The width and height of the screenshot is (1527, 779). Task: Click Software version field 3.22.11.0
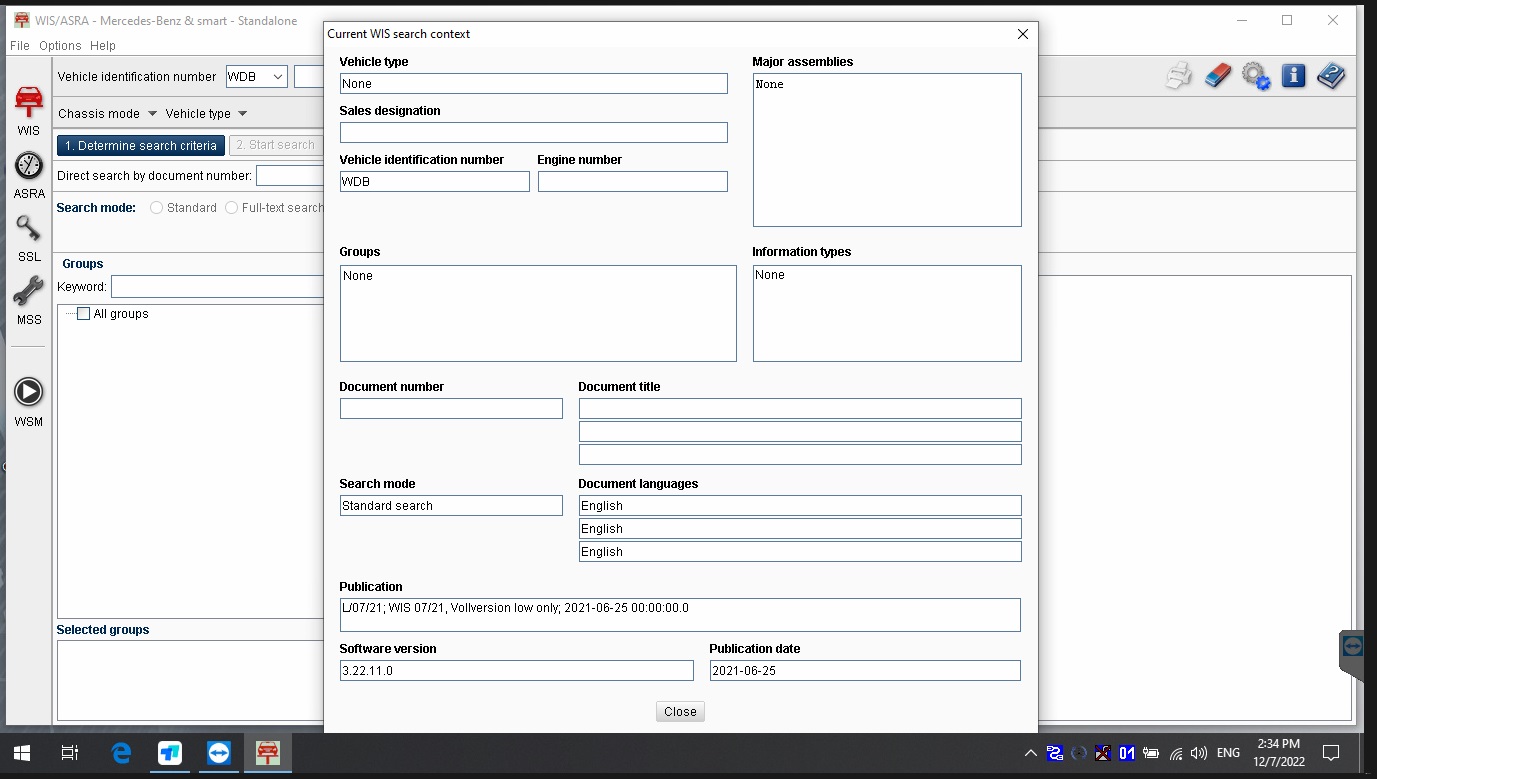[x=516, y=671]
